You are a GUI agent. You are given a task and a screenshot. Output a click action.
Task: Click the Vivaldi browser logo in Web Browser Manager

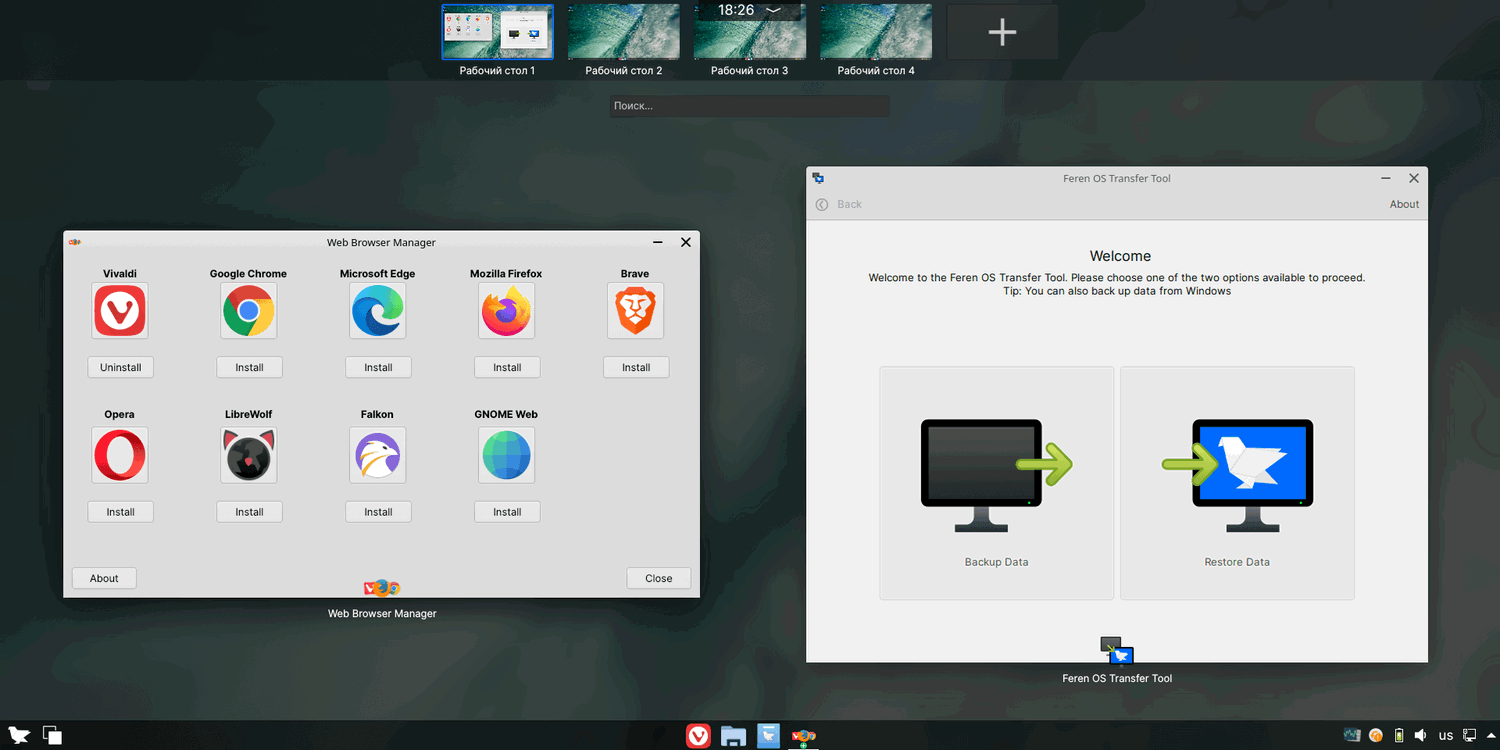click(120, 310)
